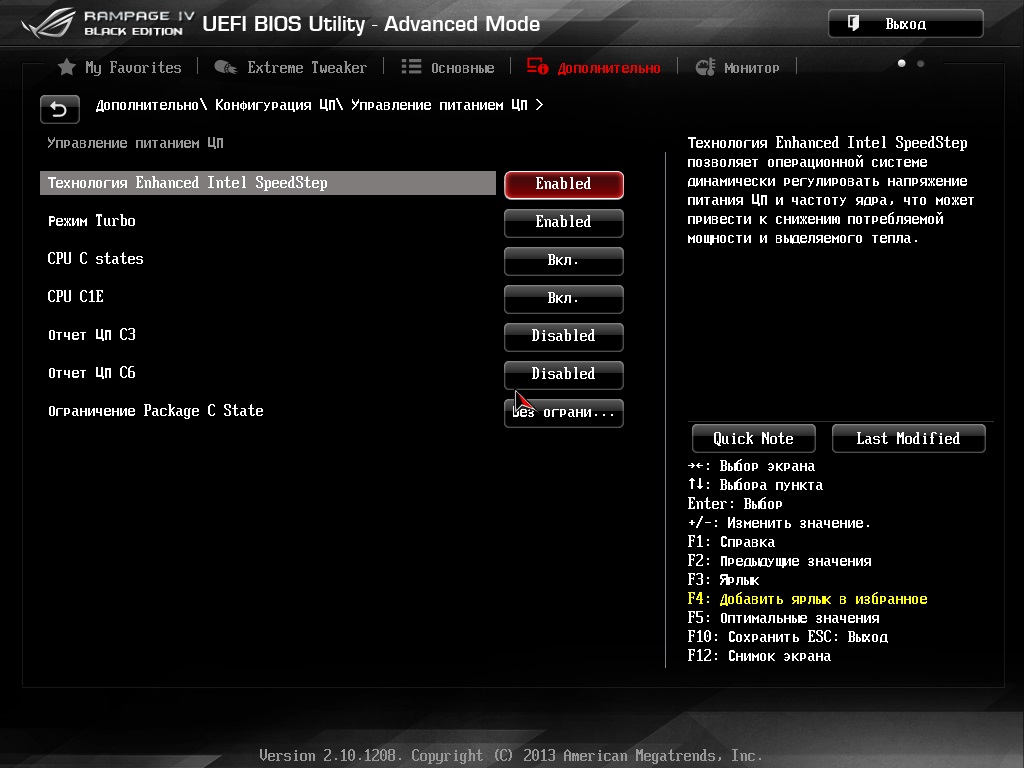Click the Дополнительно tab icon
The image size is (1024, 768).
click(x=537, y=67)
